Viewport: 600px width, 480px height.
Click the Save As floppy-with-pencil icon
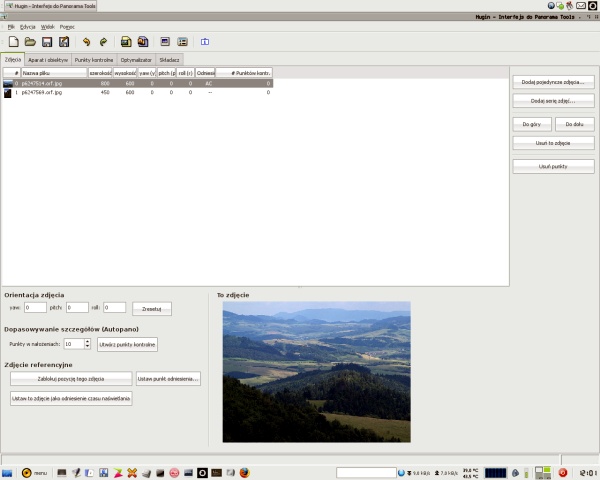[x=64, y=42]
